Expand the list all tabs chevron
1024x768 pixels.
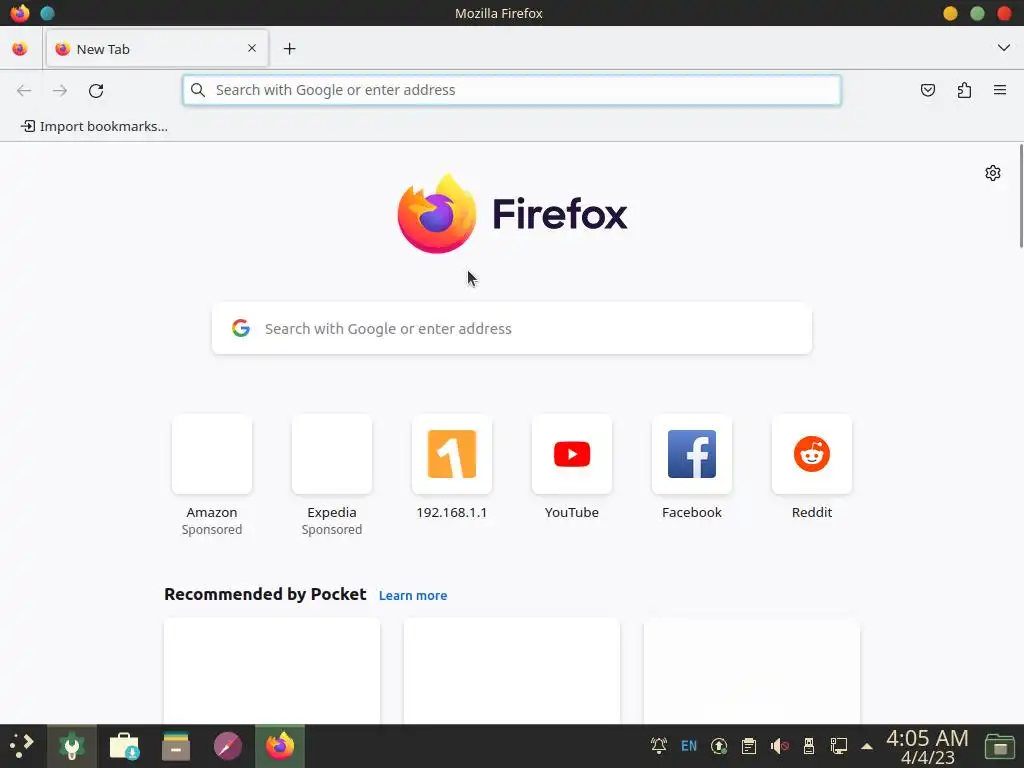pos(1004,48)
